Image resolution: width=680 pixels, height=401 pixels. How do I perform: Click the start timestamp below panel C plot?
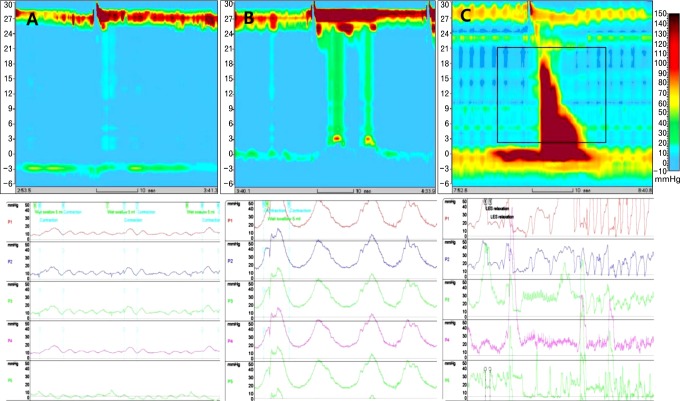(452, 186)
